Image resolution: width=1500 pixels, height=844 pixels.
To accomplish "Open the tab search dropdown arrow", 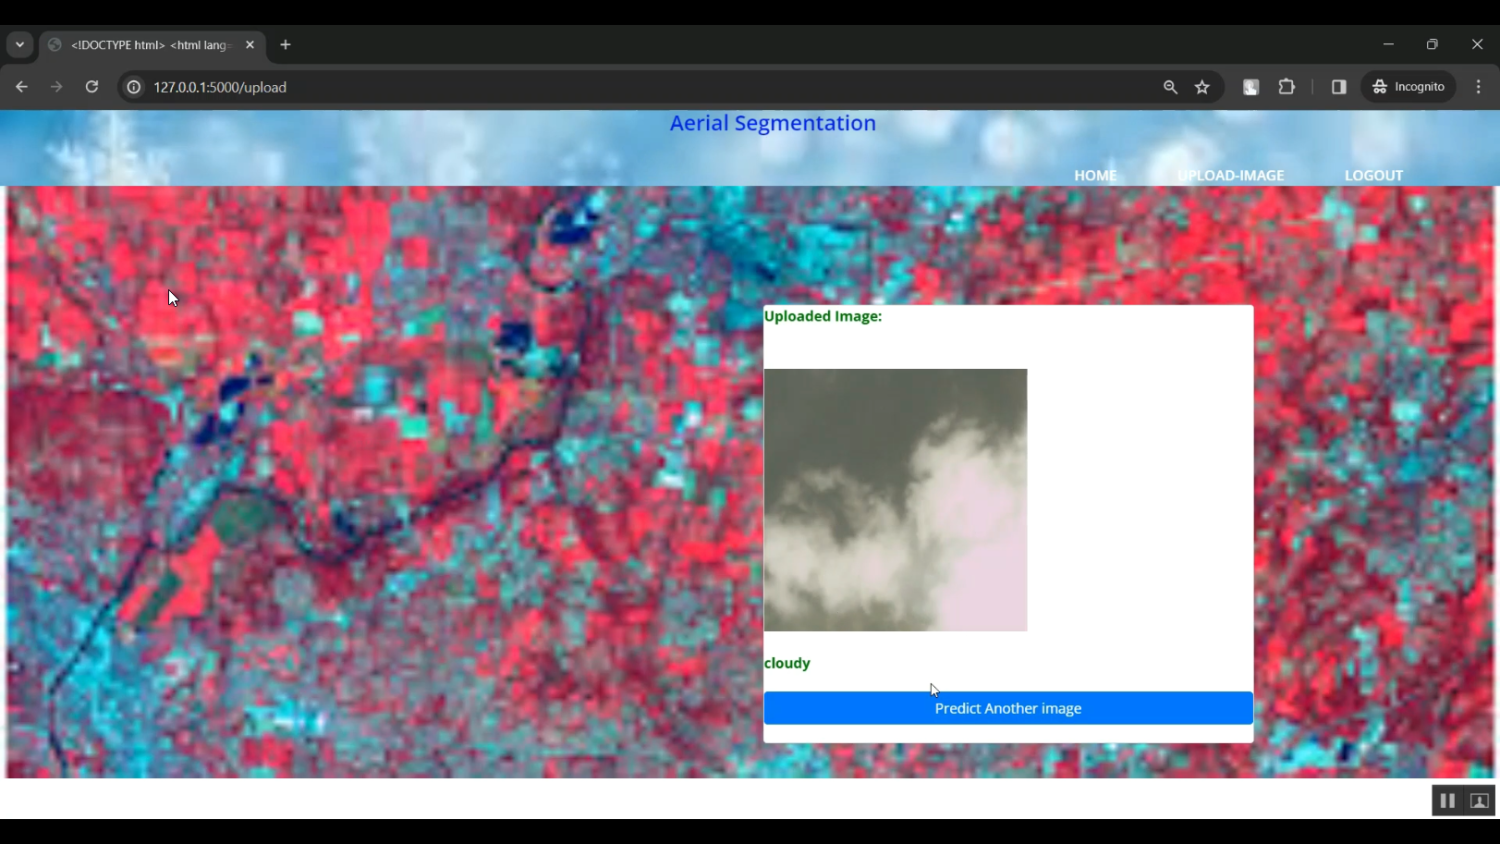I will [x=19, y=44].
